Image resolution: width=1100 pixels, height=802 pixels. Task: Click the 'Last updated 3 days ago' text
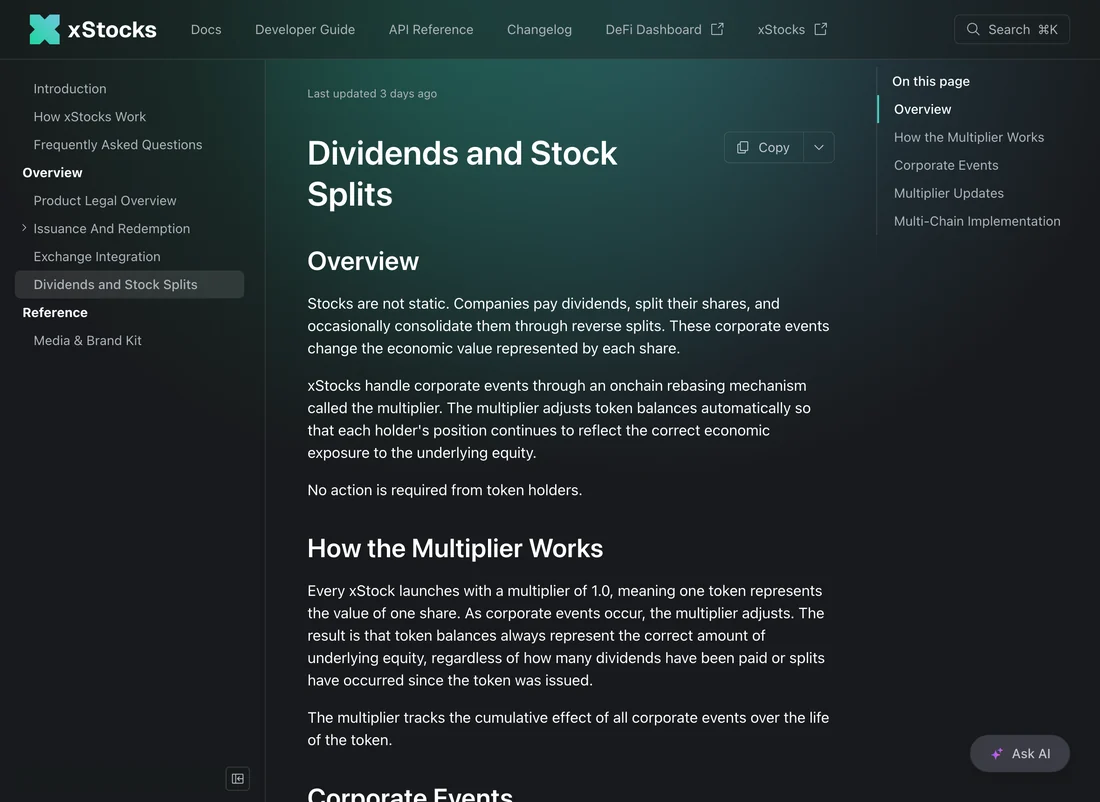372,93
